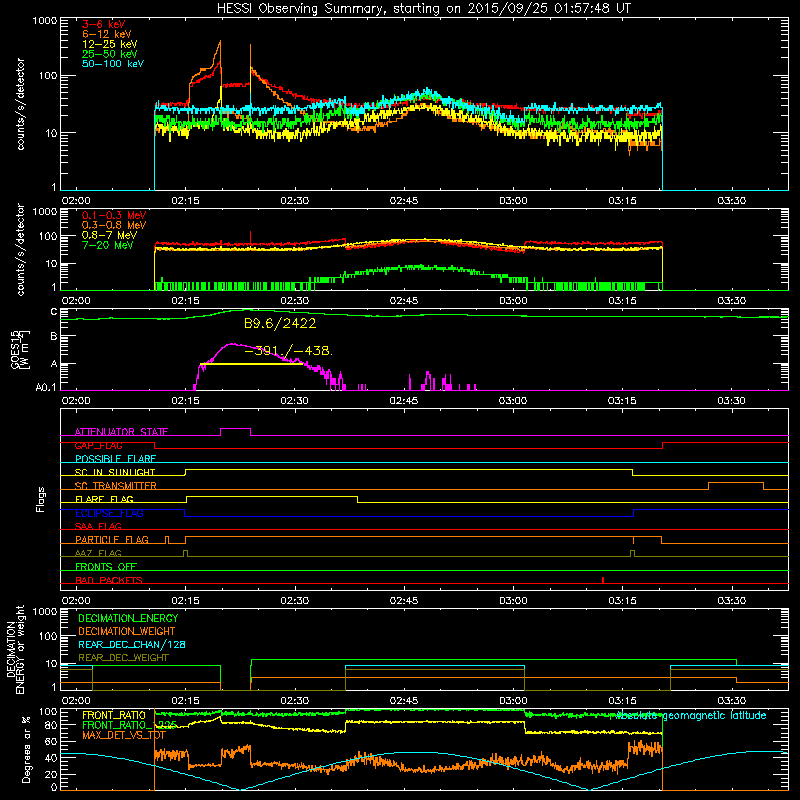This screenshot has height=800, width=800.
Task: Select the GAP_FLAG label
Action: [98, 445]
